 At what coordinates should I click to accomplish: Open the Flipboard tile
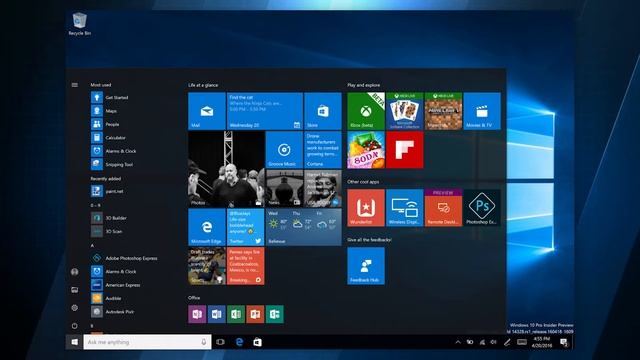click(404, 150)
